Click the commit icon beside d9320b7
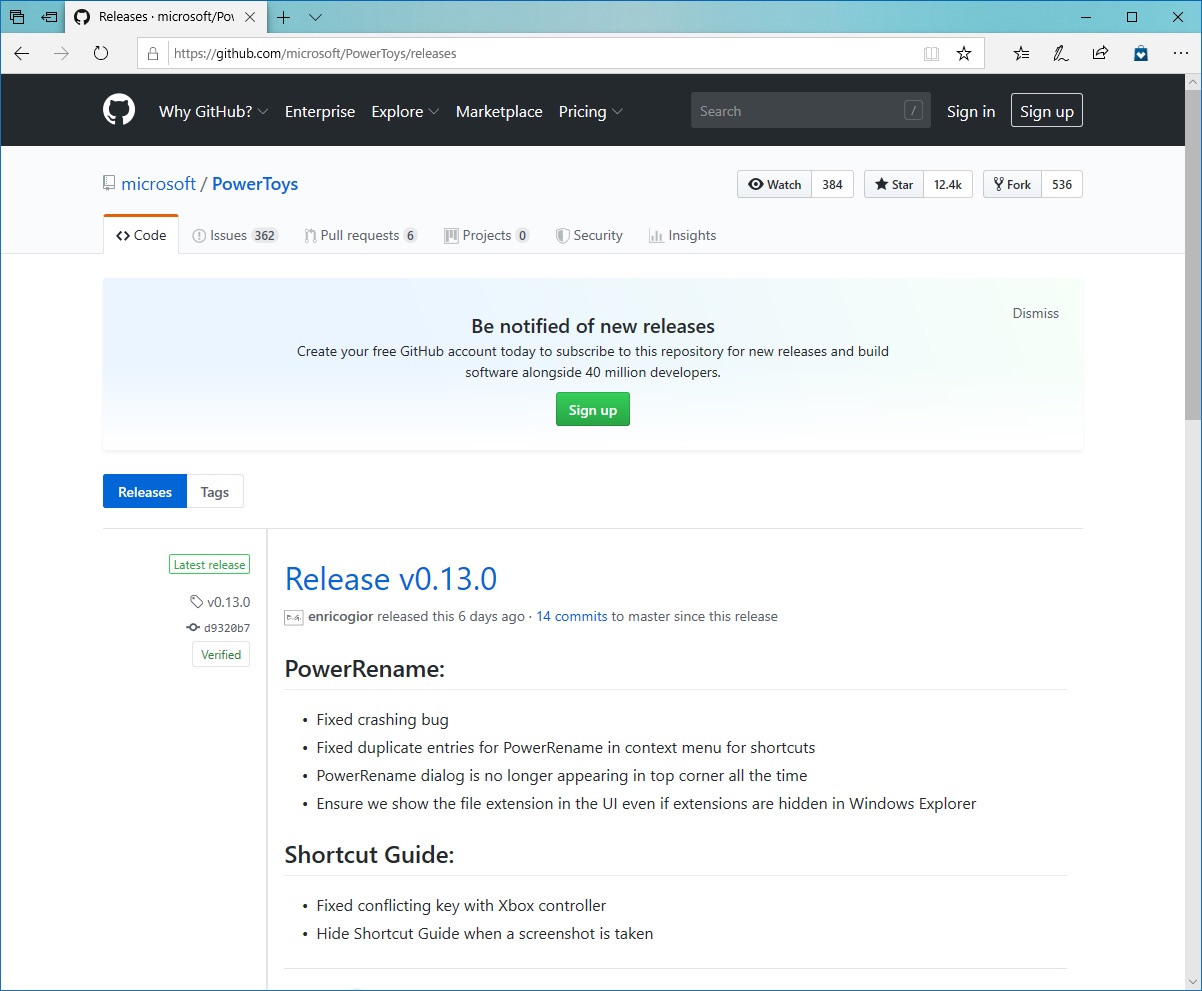Viewport: 1202px width, 991px height. [x=193, y=628]
